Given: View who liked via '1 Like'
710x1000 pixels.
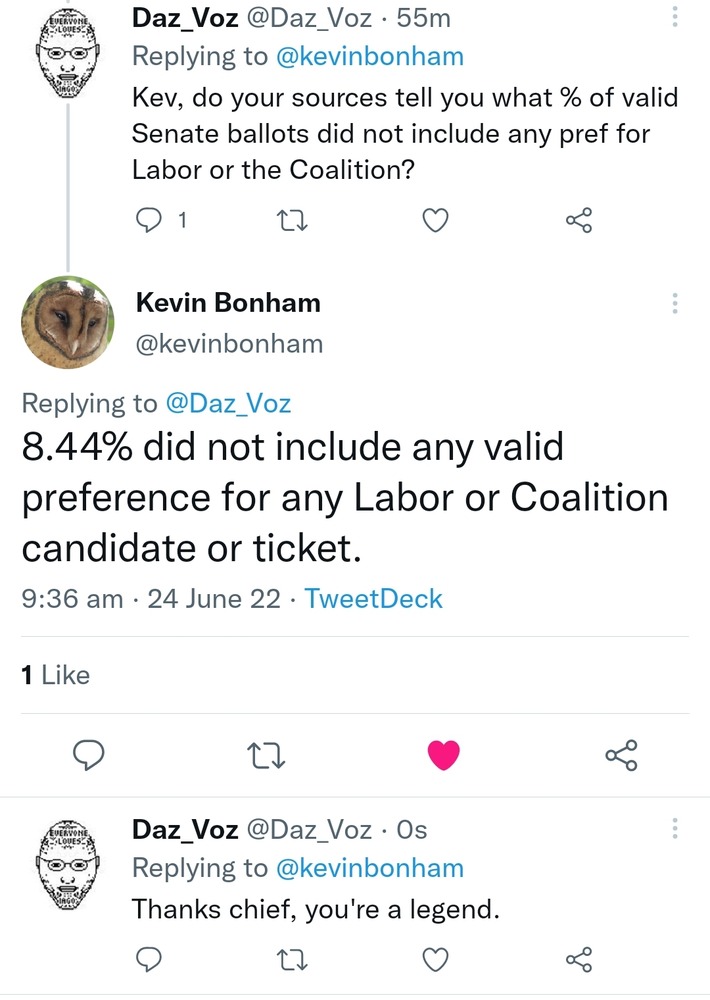Looking at the screenshot, I should (56, 676).
